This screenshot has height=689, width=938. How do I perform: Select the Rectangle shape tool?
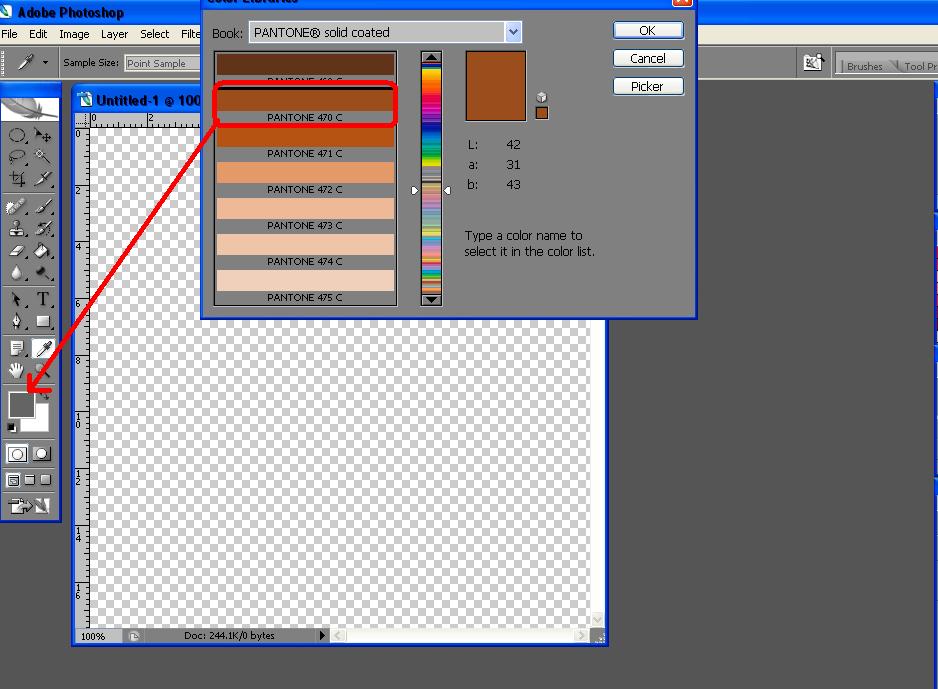point(42,321)
